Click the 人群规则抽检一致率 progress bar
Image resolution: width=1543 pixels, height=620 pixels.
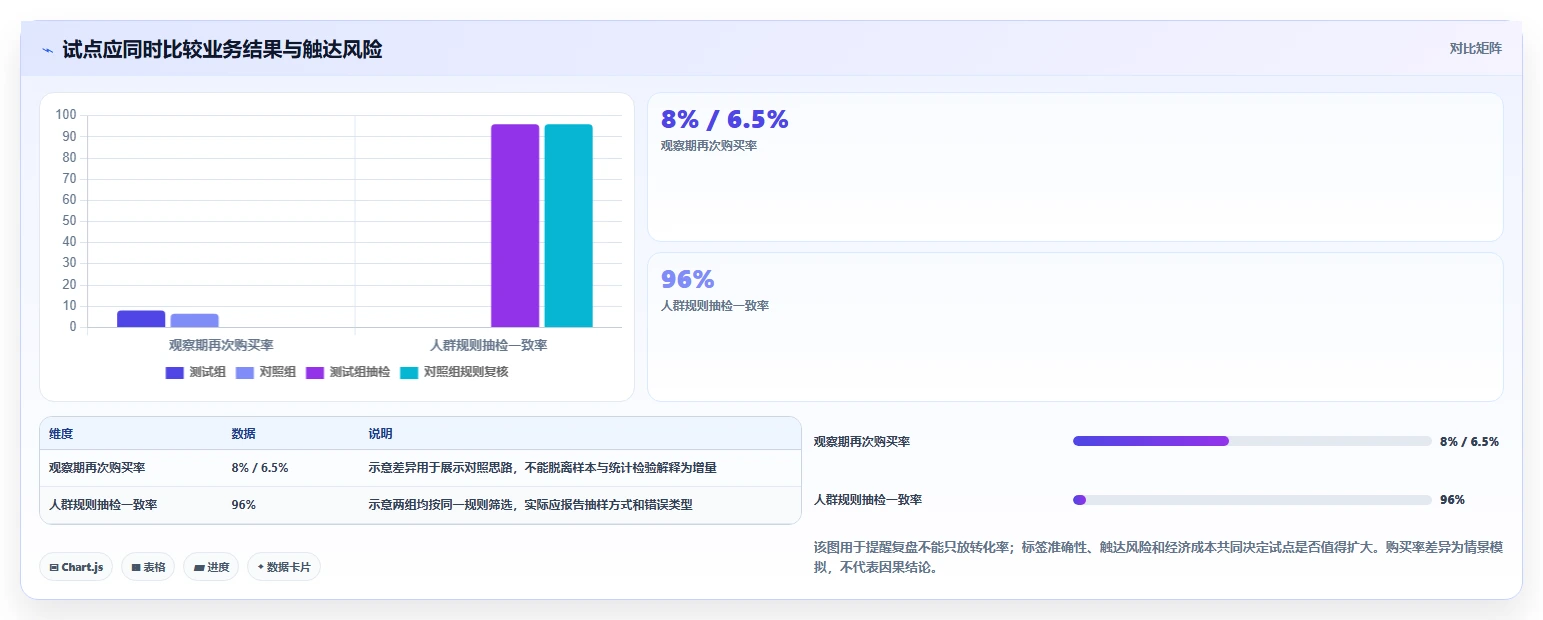pyautogui.click(x=1252, y=500)
